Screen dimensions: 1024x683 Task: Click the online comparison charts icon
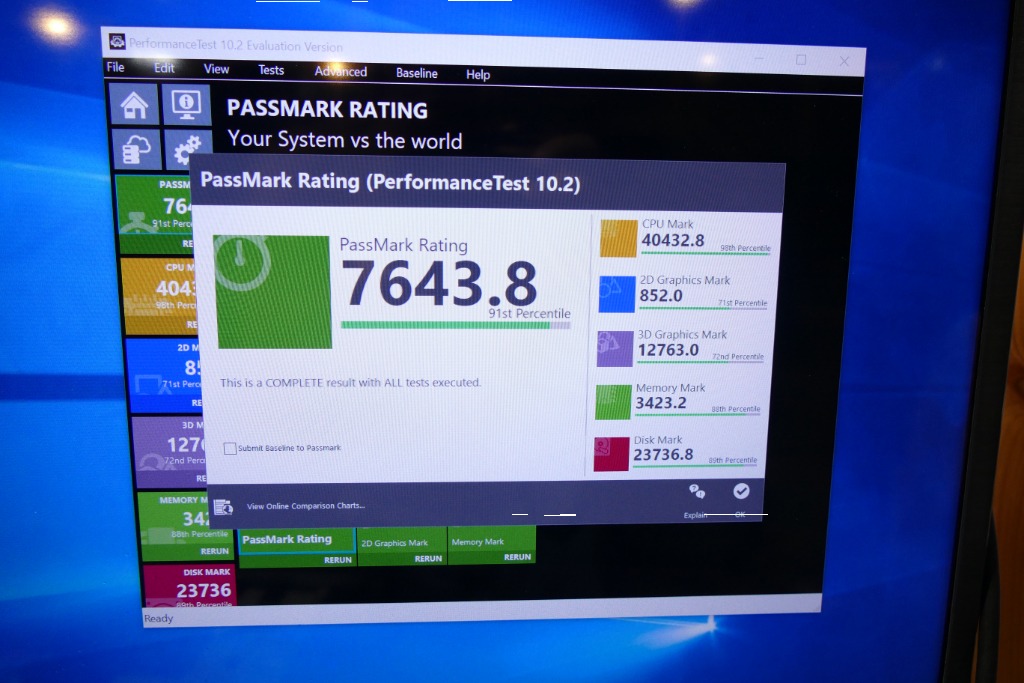223,506
